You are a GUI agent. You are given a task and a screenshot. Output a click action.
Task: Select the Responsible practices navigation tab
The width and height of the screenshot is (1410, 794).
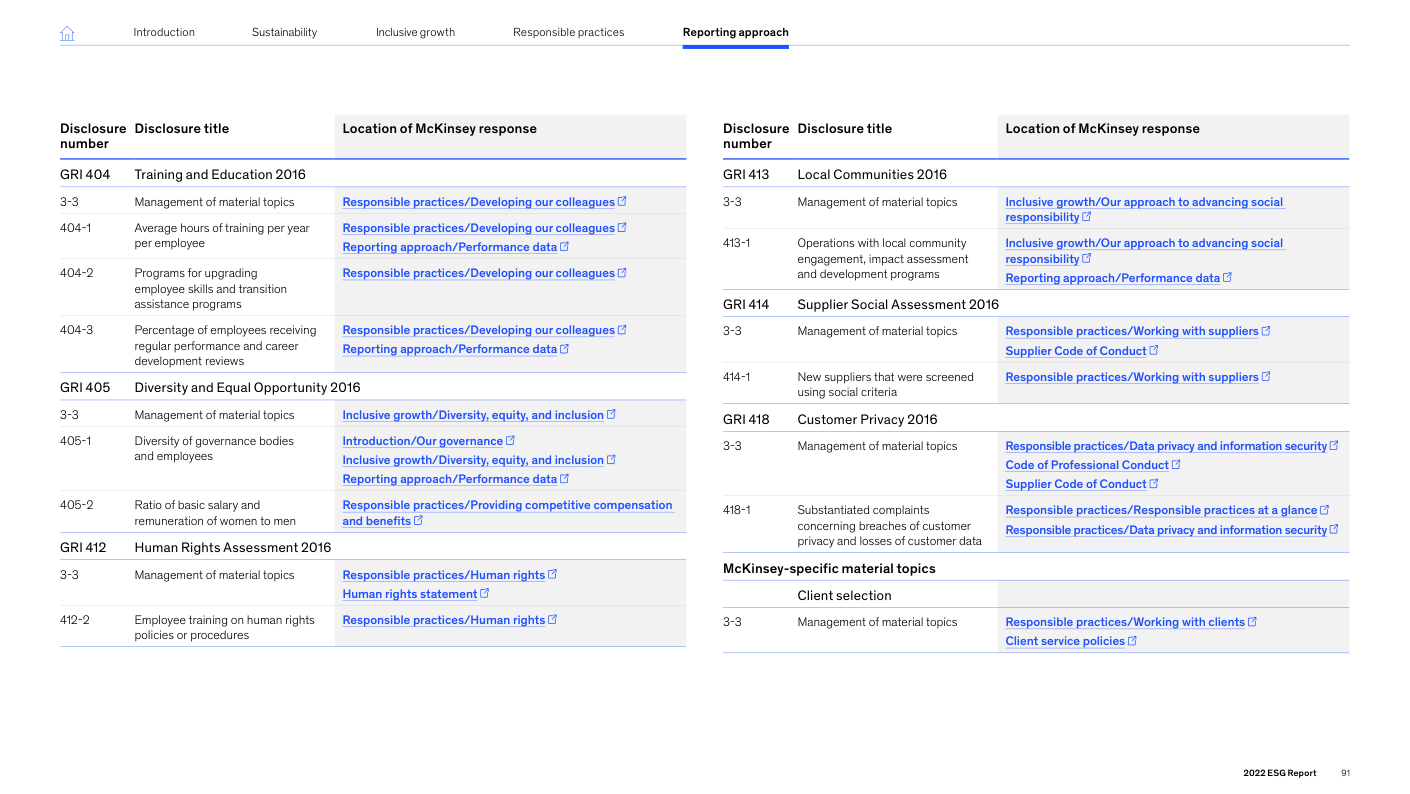click(568, 32)
